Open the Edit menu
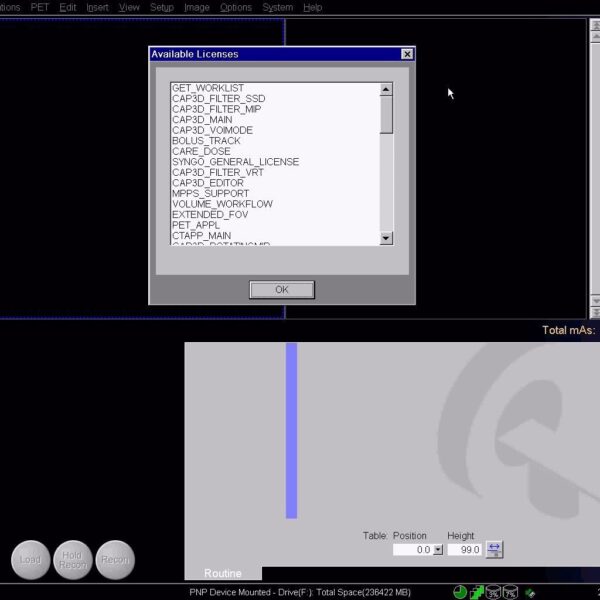Image resolution: width=600 pixels, height=600 pixels. [x=67, y=7]
